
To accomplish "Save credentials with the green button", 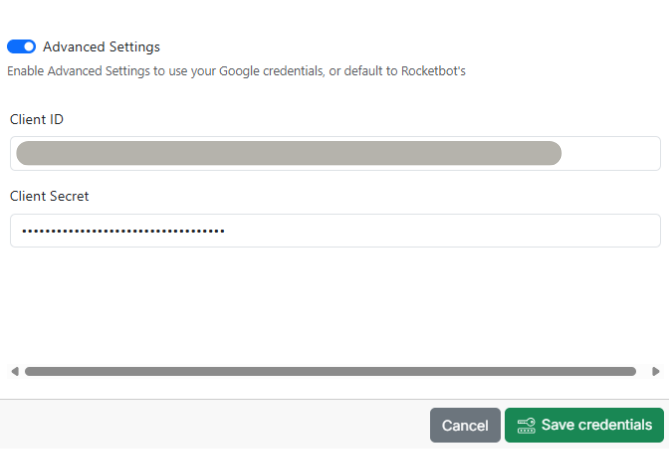I will 584,425.
